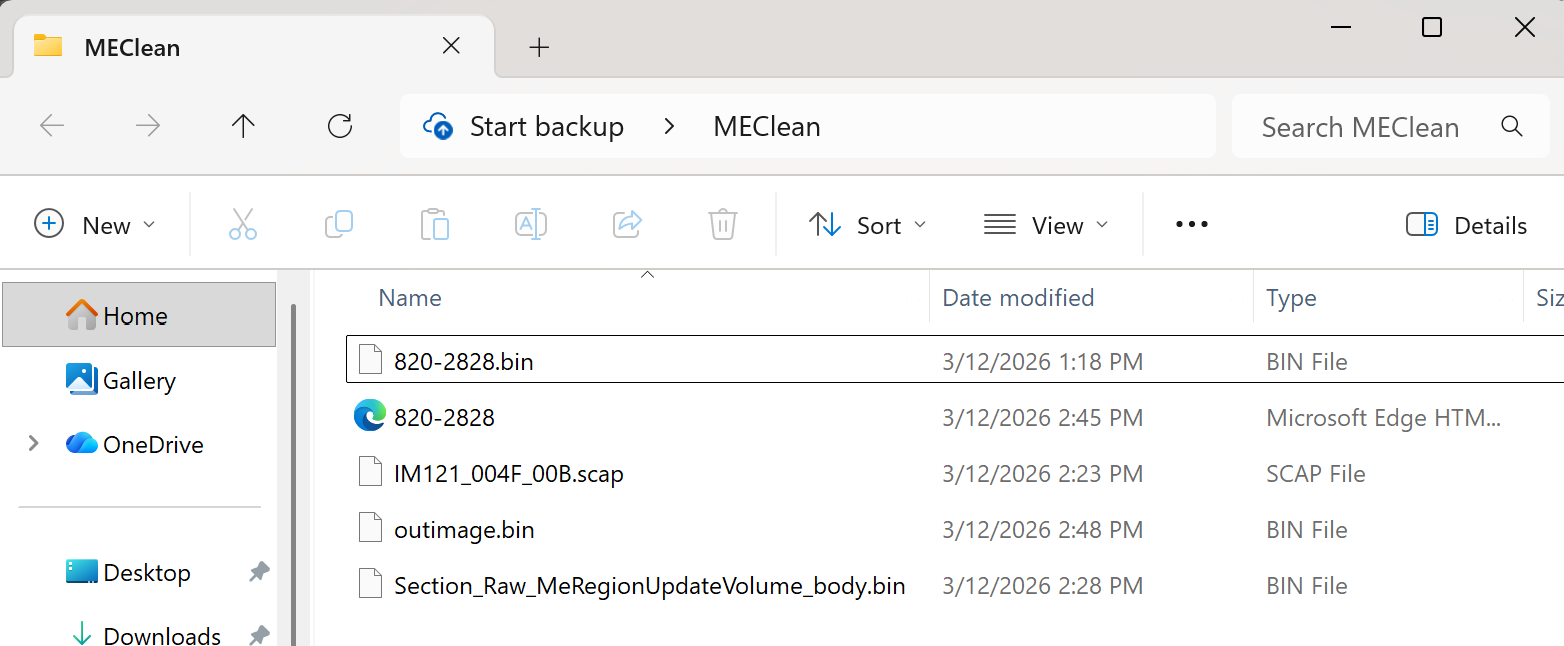This screenshot has height=646, width=1564.
Task: Open the View dropdown menu
Action: click(x=1046, y=225)
